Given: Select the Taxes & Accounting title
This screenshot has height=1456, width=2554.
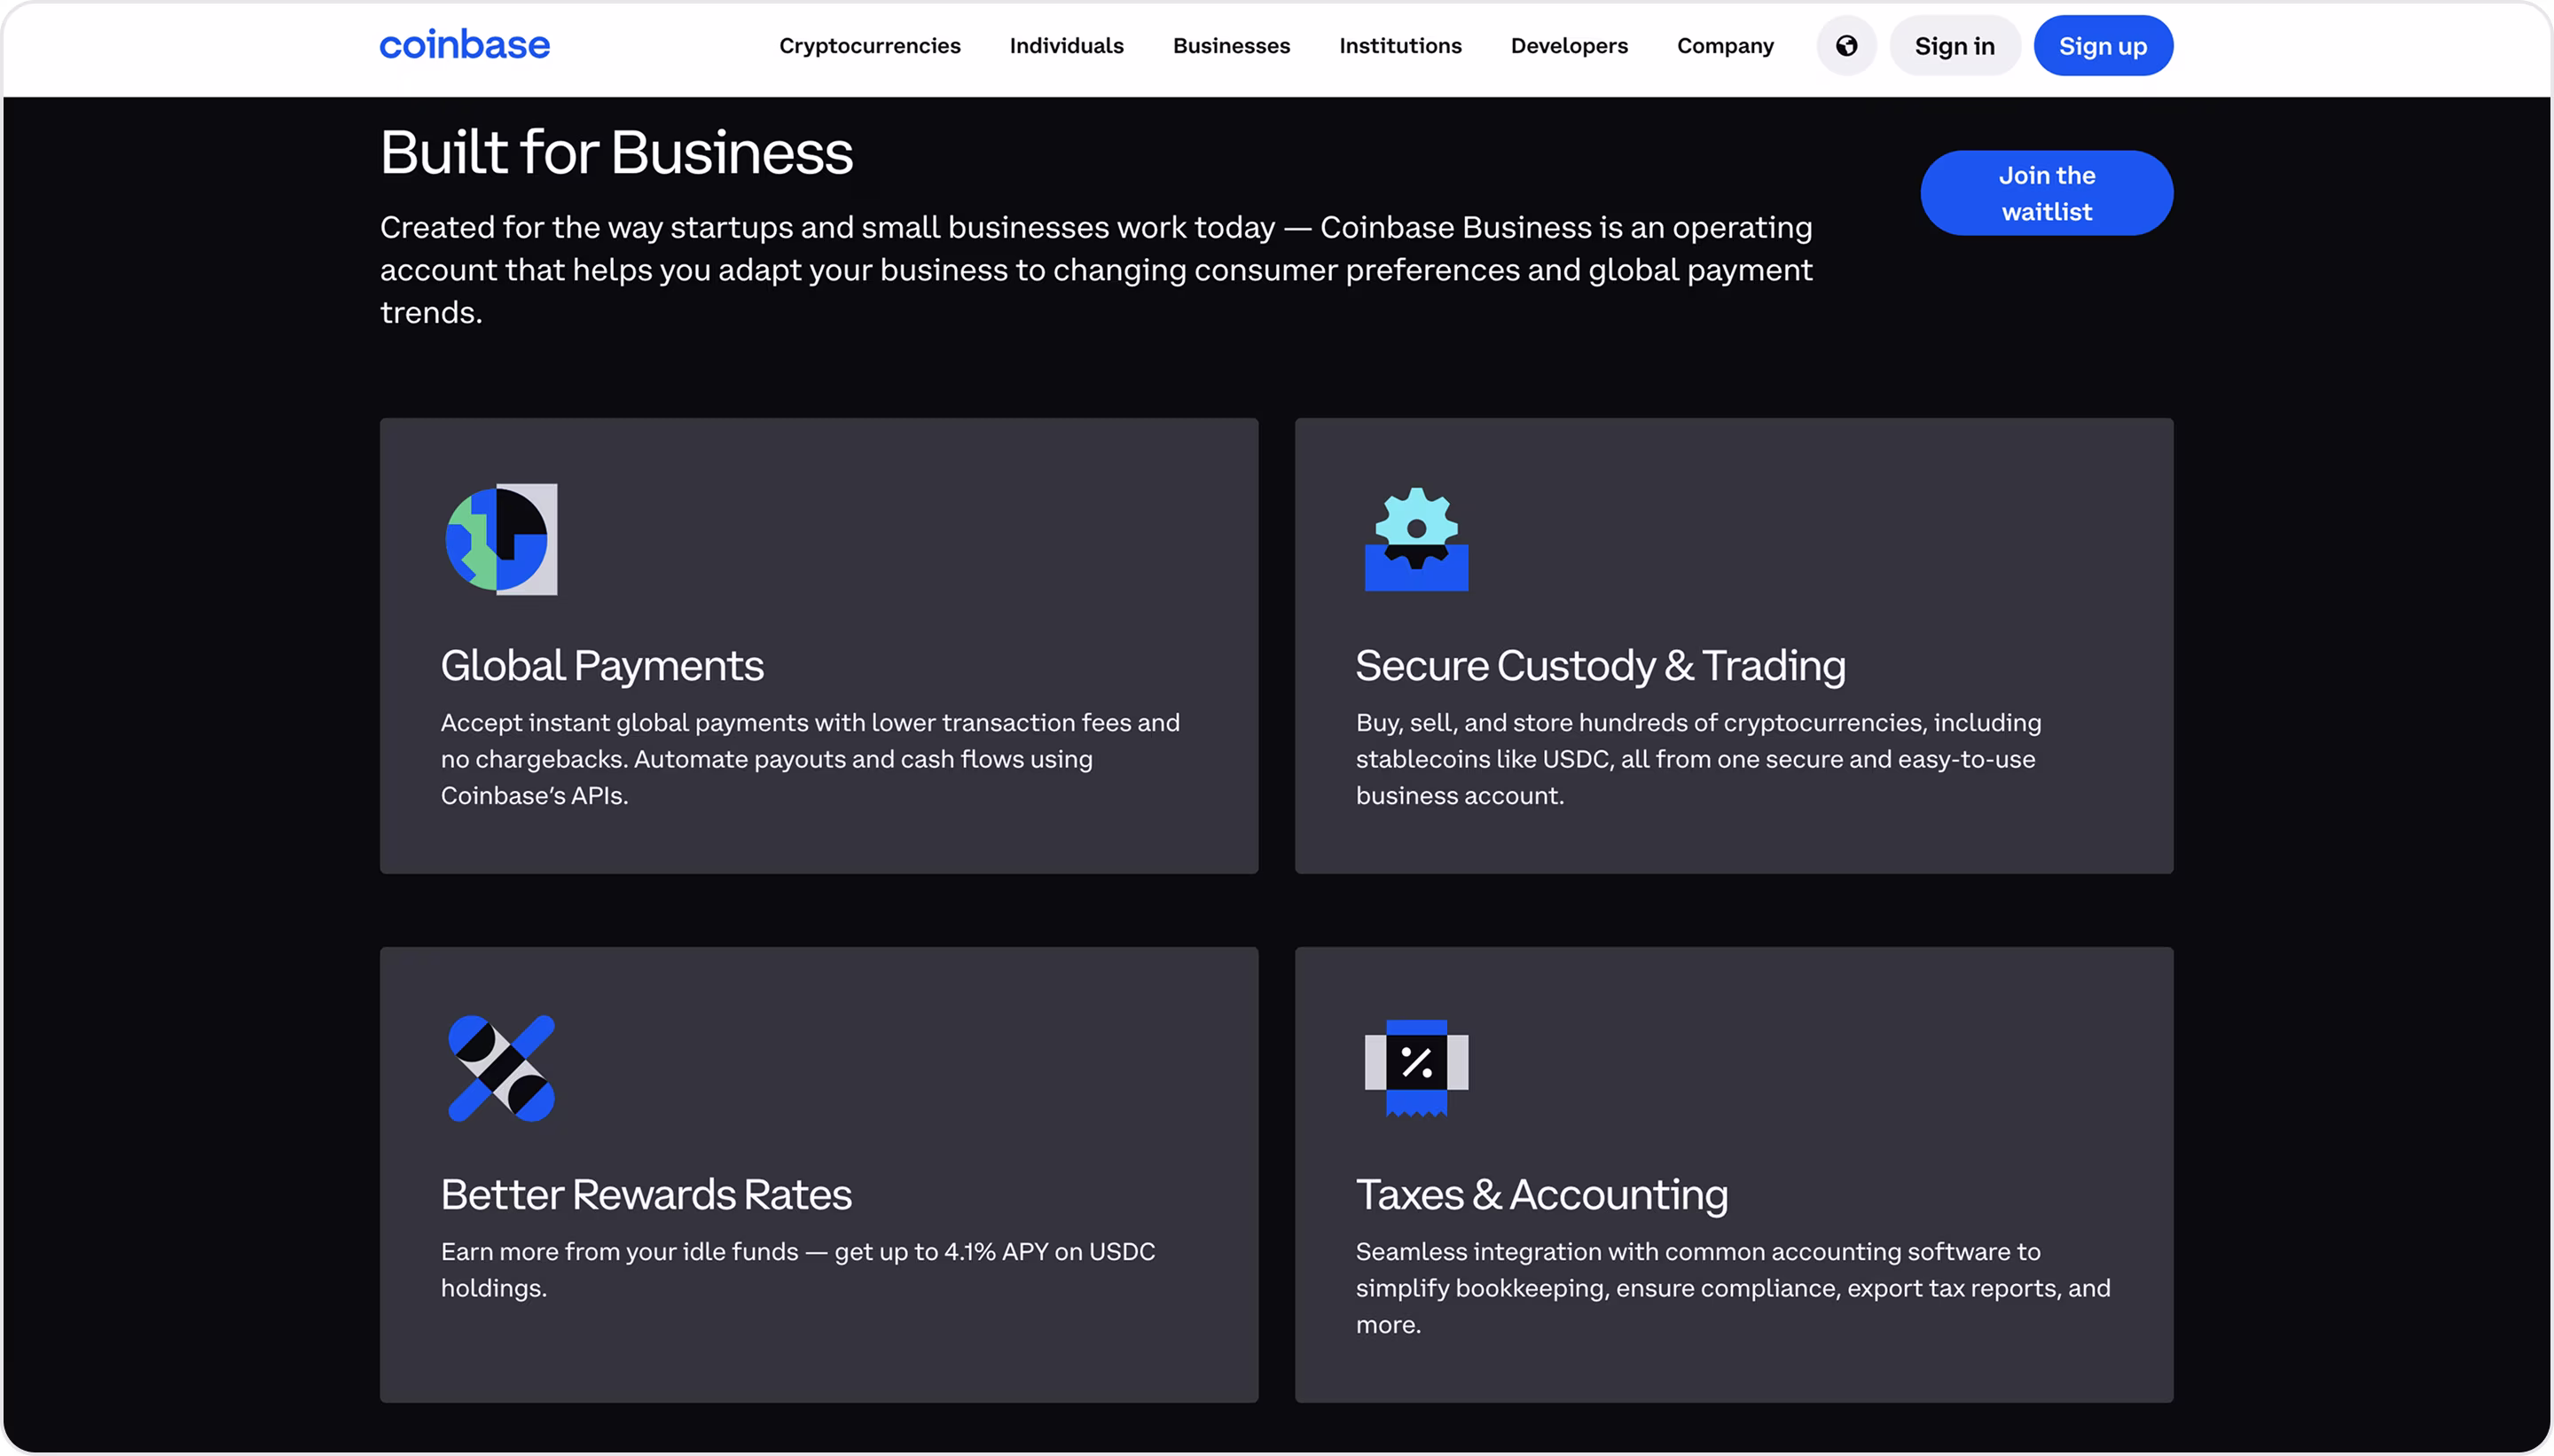Looking at the screenshot, I should pyautogui.click(x=1541, y=1195).
